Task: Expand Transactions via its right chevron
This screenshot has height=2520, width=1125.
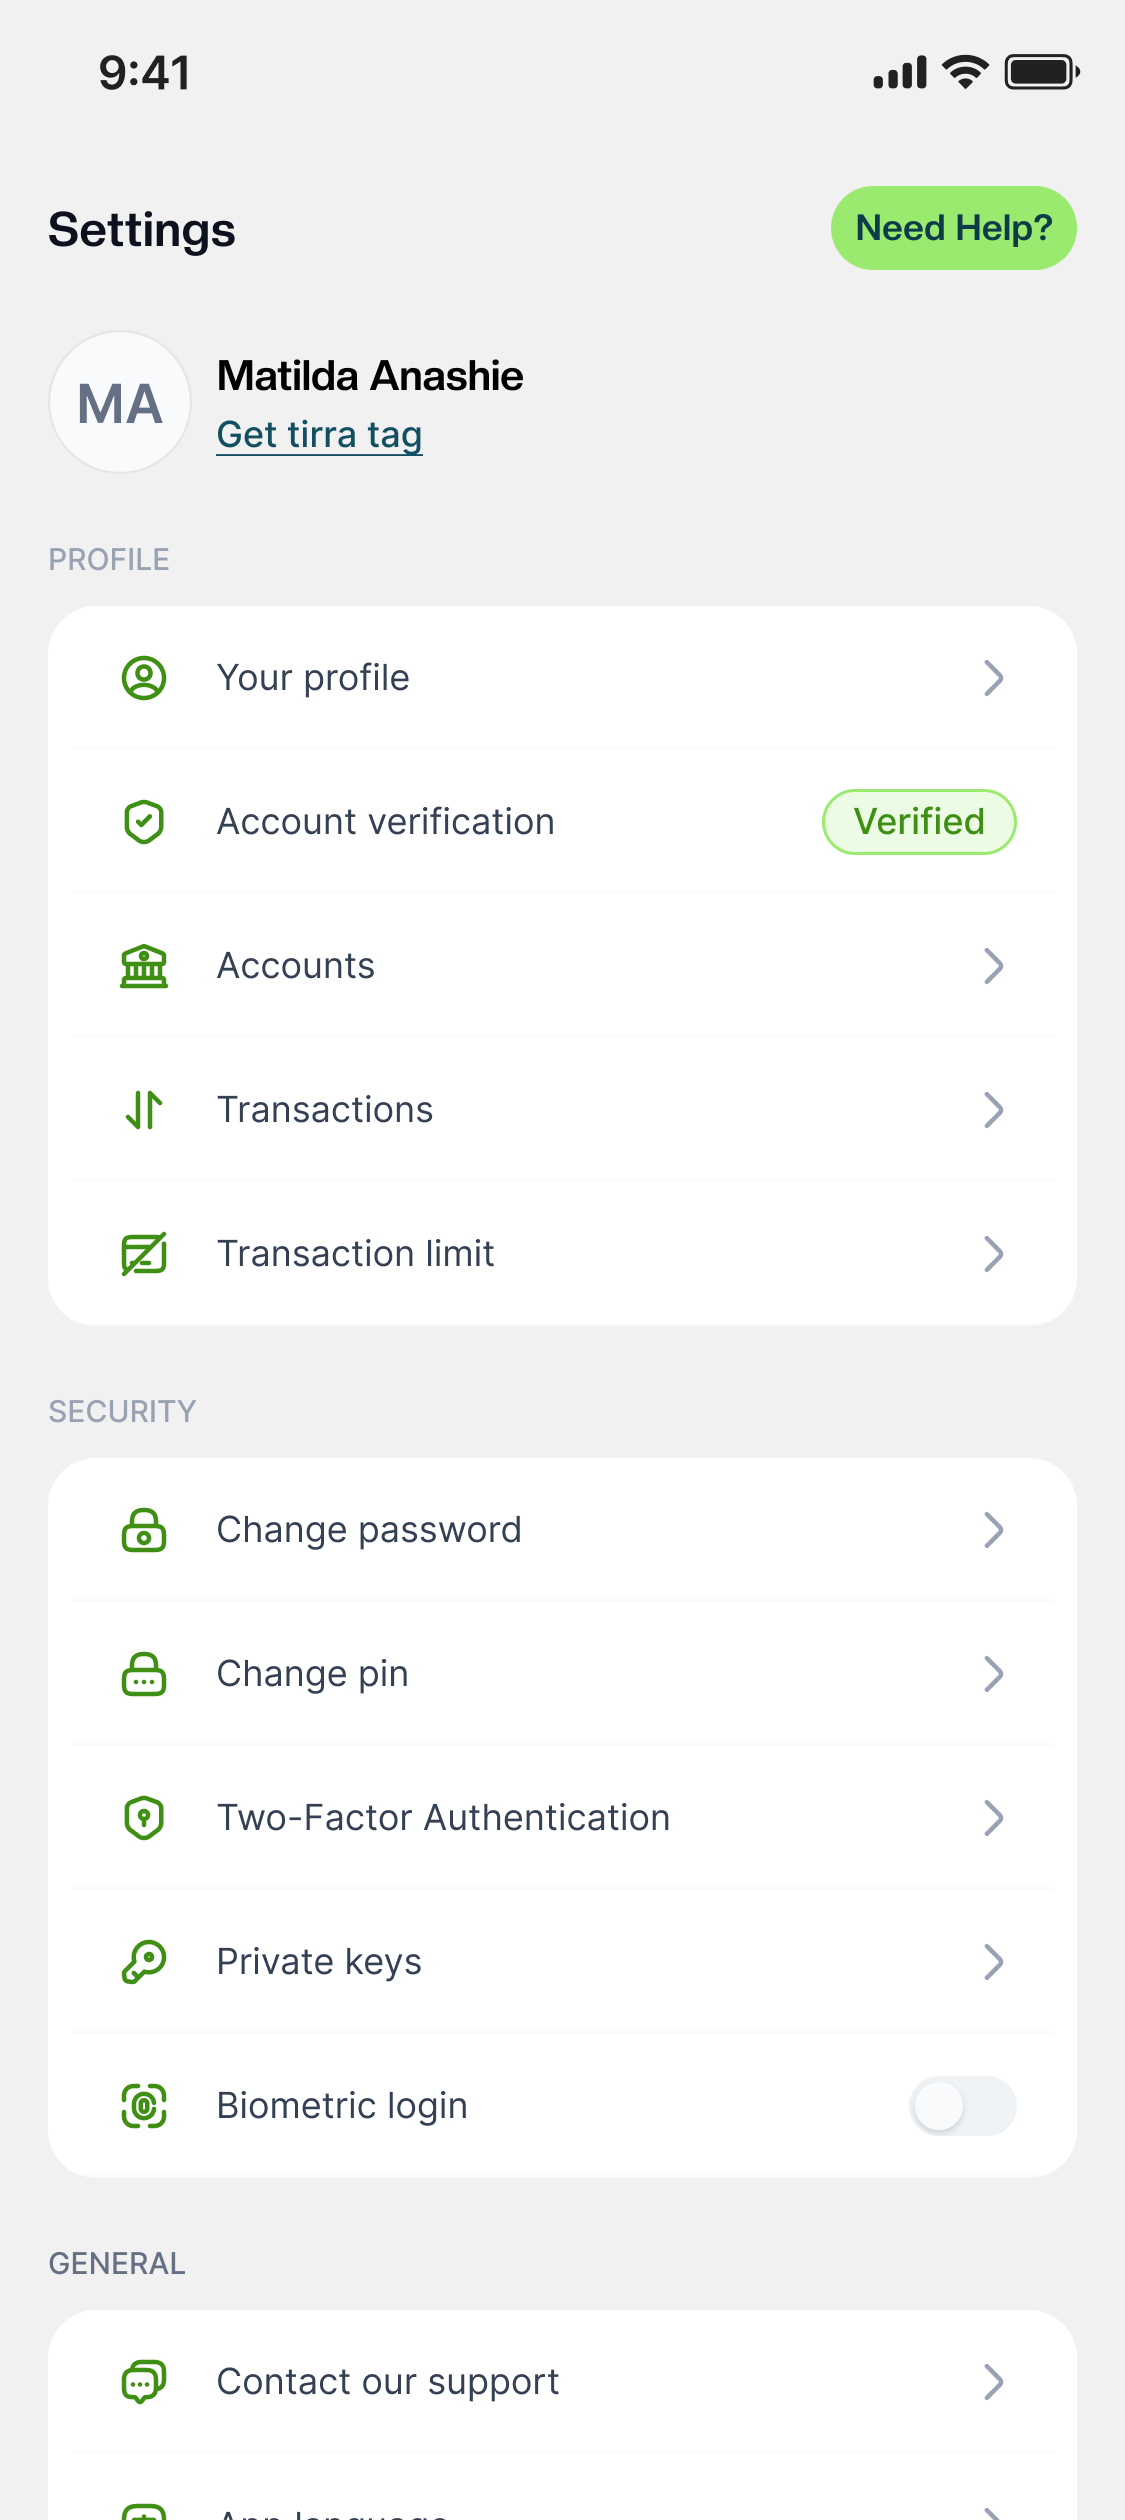Action: [x=993, y=1110]
